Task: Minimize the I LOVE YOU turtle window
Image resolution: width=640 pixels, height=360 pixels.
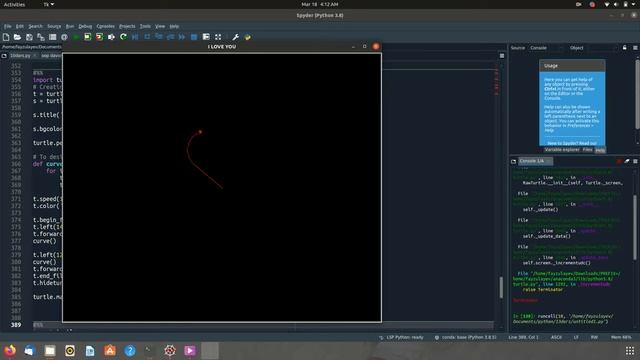Action: click(353, 47)
